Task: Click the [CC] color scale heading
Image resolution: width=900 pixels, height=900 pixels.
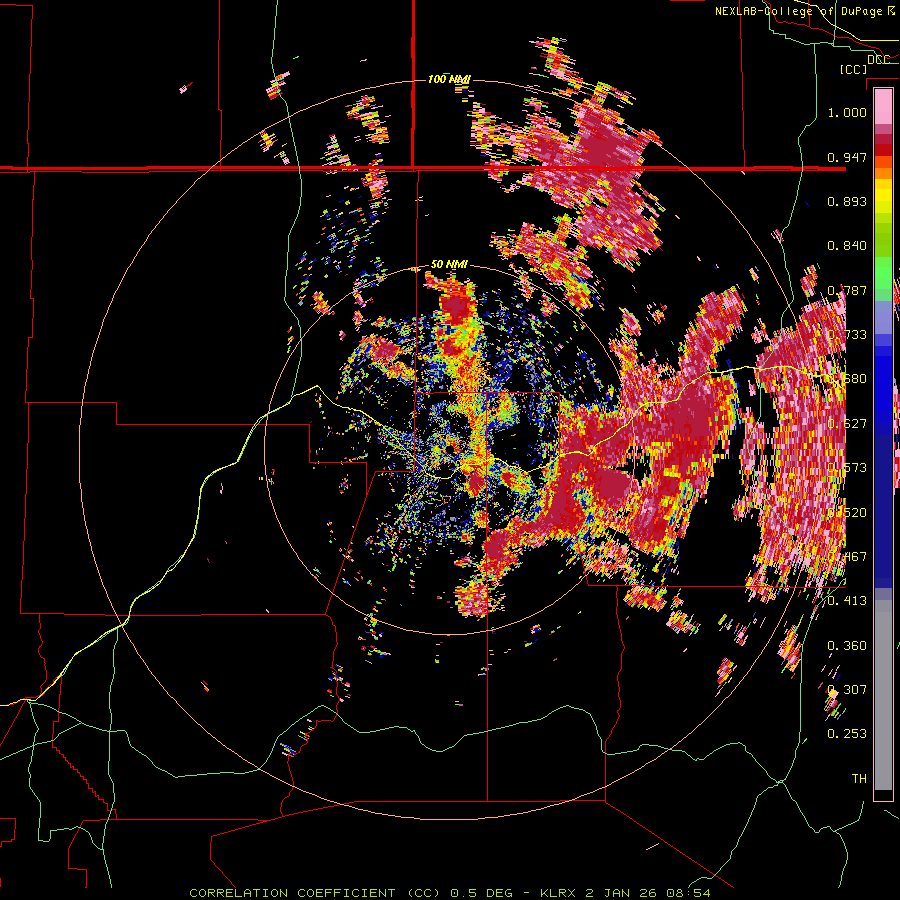Action: (x=854, y=69)
